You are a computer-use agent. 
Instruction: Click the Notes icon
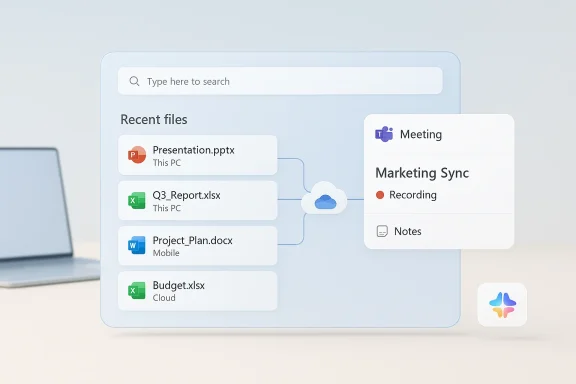tap(382, 231)
